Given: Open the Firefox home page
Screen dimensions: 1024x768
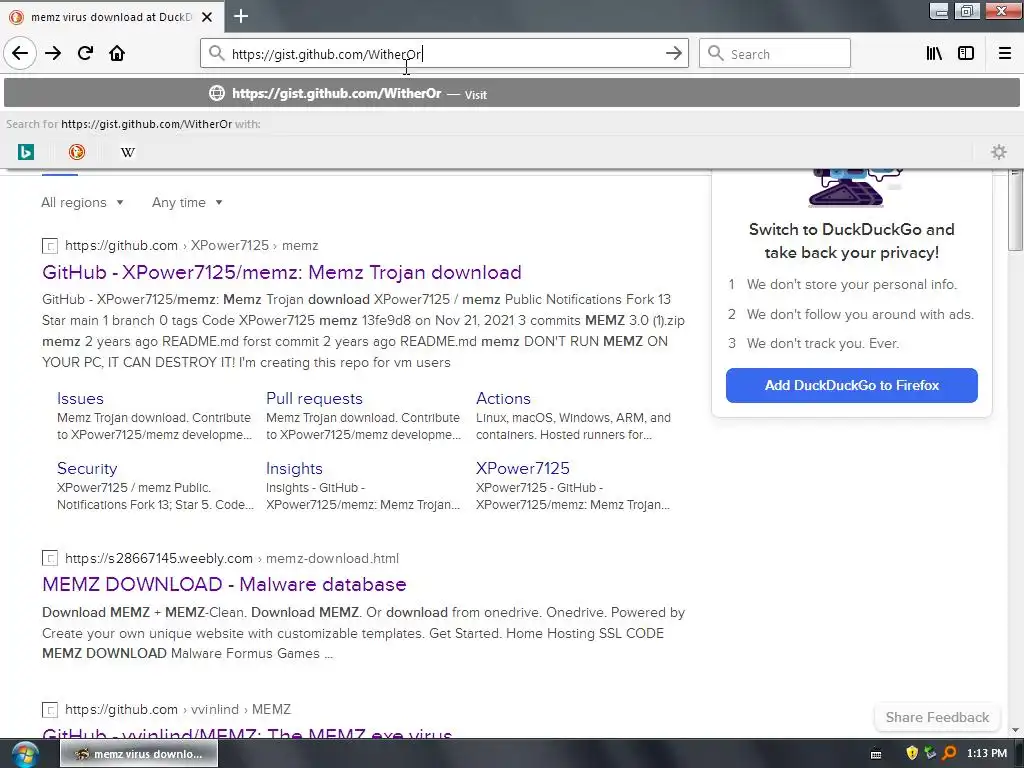Looking at the screenshot, I should pyautogui.click(x=117, y=54).
